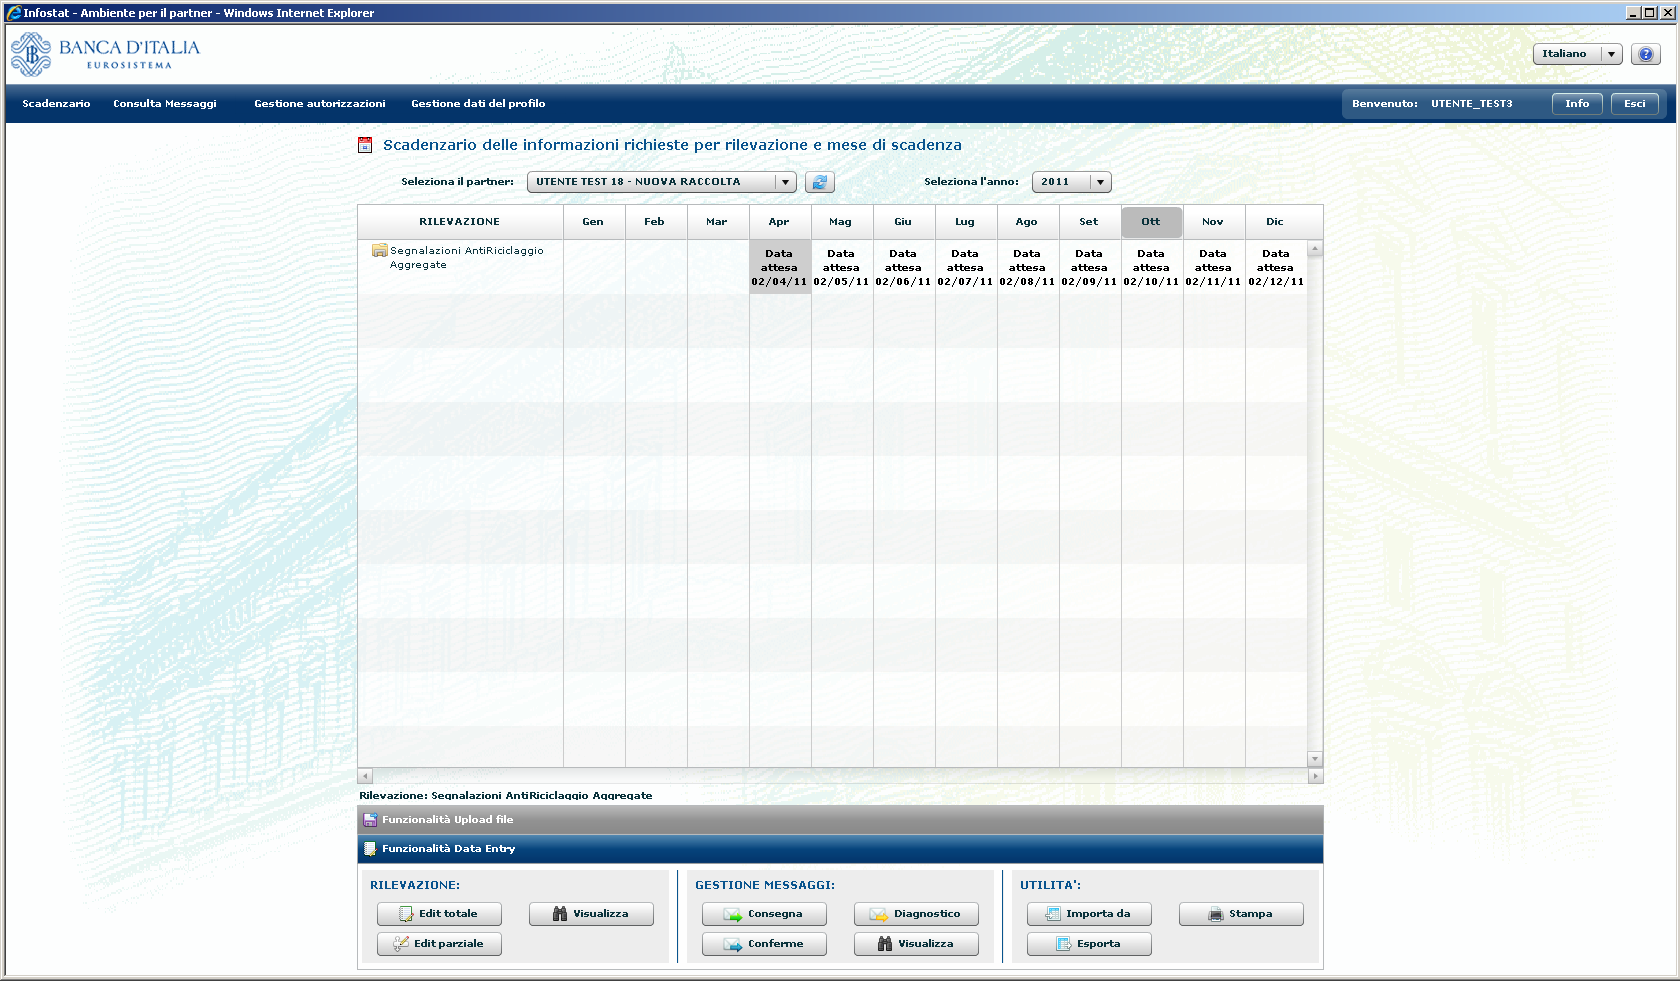Select the Gen month column header
This screenshot has width=1680, height=981.
pyautogui.click(x=594, y=222)
